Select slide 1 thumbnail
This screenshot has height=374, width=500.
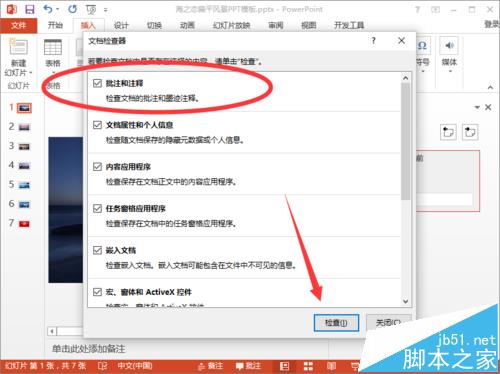(x=24, y=108)
